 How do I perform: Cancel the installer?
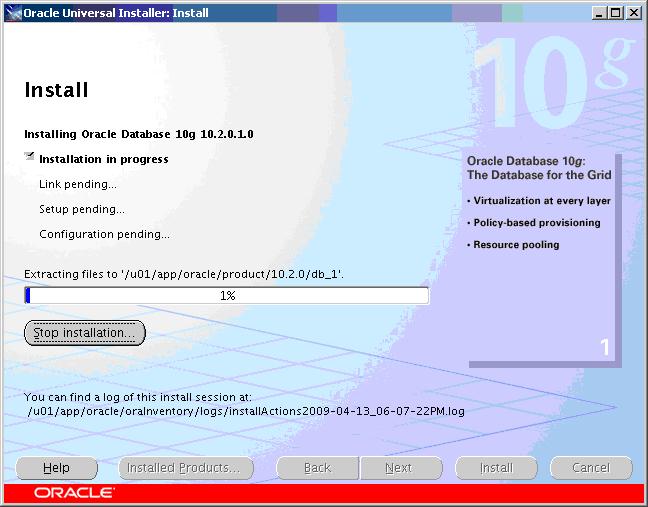point(591,468)
